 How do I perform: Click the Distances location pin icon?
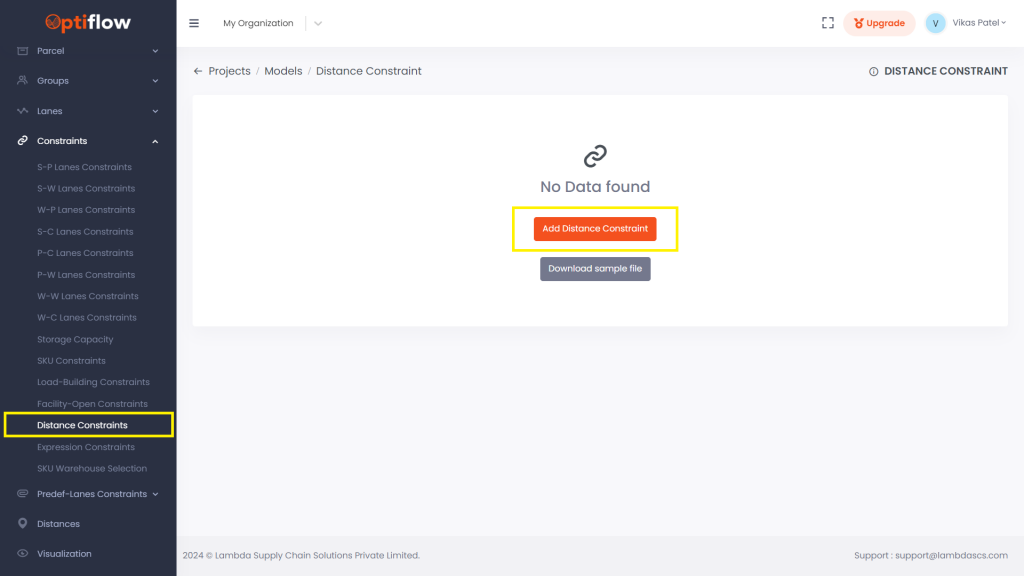pyautogui.click(x=23, y=524)
